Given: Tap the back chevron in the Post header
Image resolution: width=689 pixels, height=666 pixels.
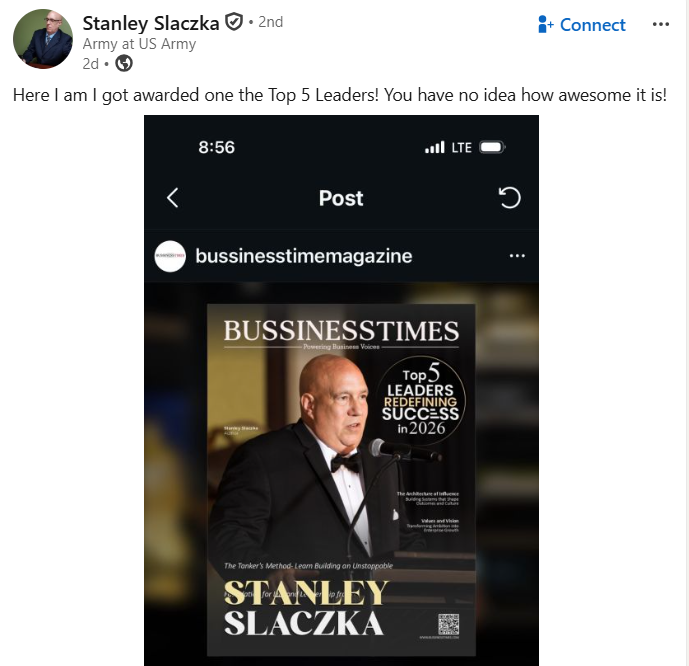Looking at the screenshot, I should coord(172,198).
